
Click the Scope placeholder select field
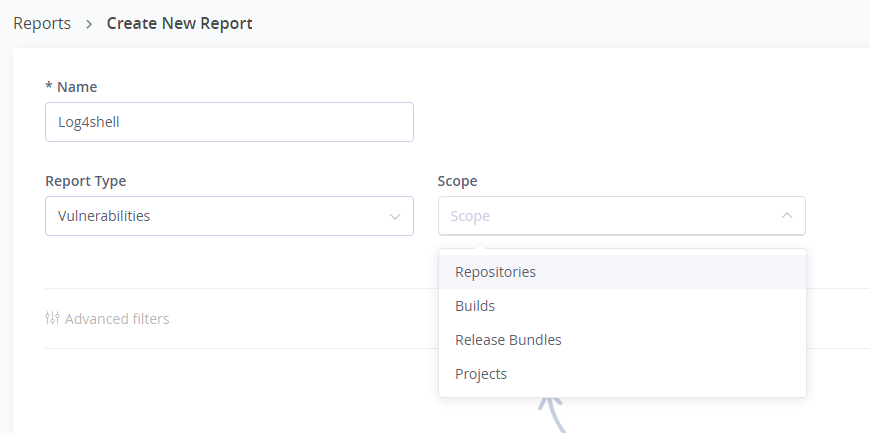[600, 216]
